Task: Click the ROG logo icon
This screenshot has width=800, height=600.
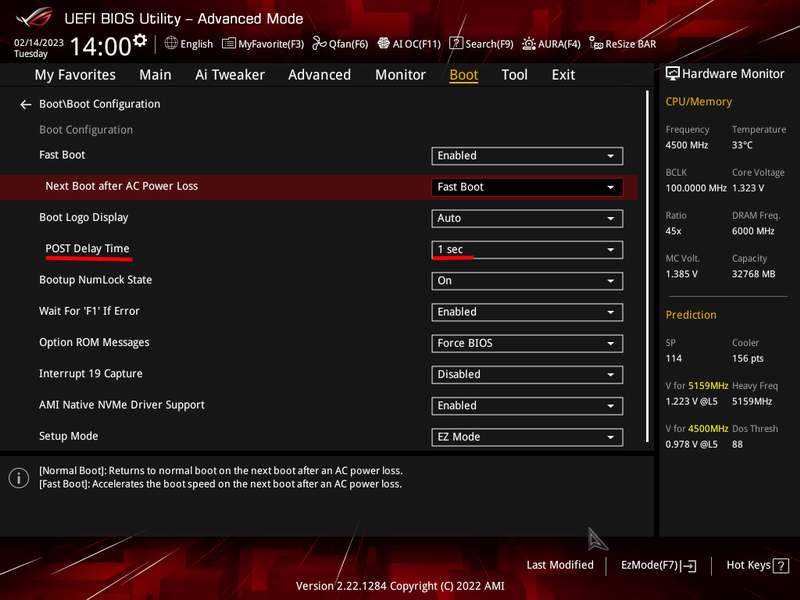Action: [34, 17]
